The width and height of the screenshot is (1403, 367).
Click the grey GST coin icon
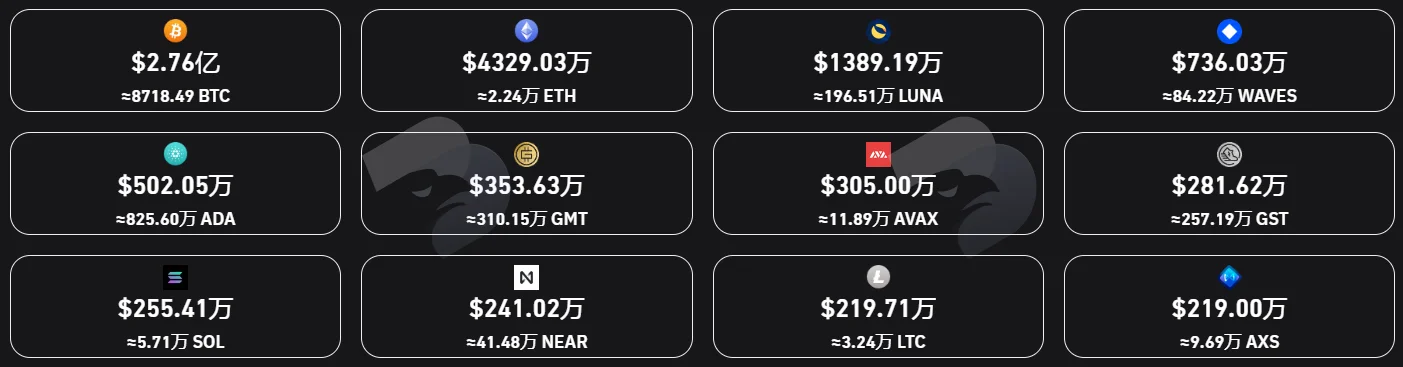(1229, 154)
